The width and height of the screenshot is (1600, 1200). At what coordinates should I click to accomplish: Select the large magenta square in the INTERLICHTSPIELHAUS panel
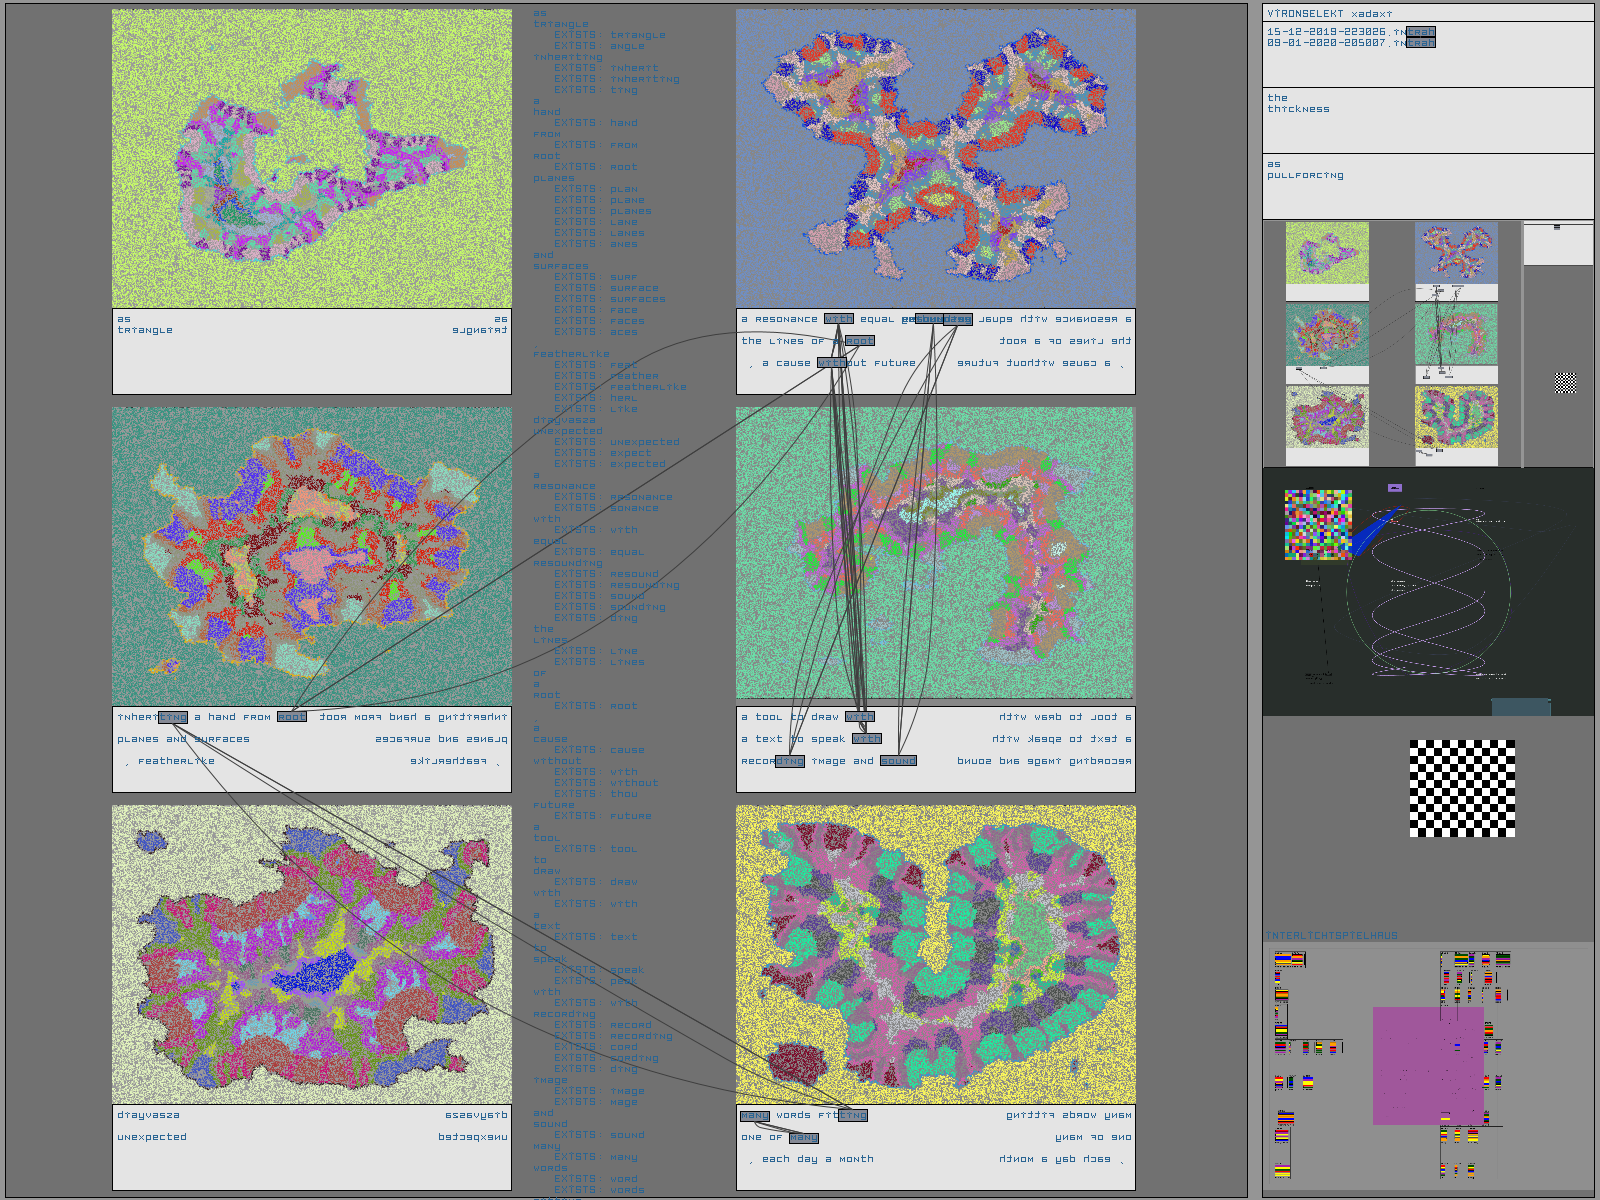point(1427,1066)
